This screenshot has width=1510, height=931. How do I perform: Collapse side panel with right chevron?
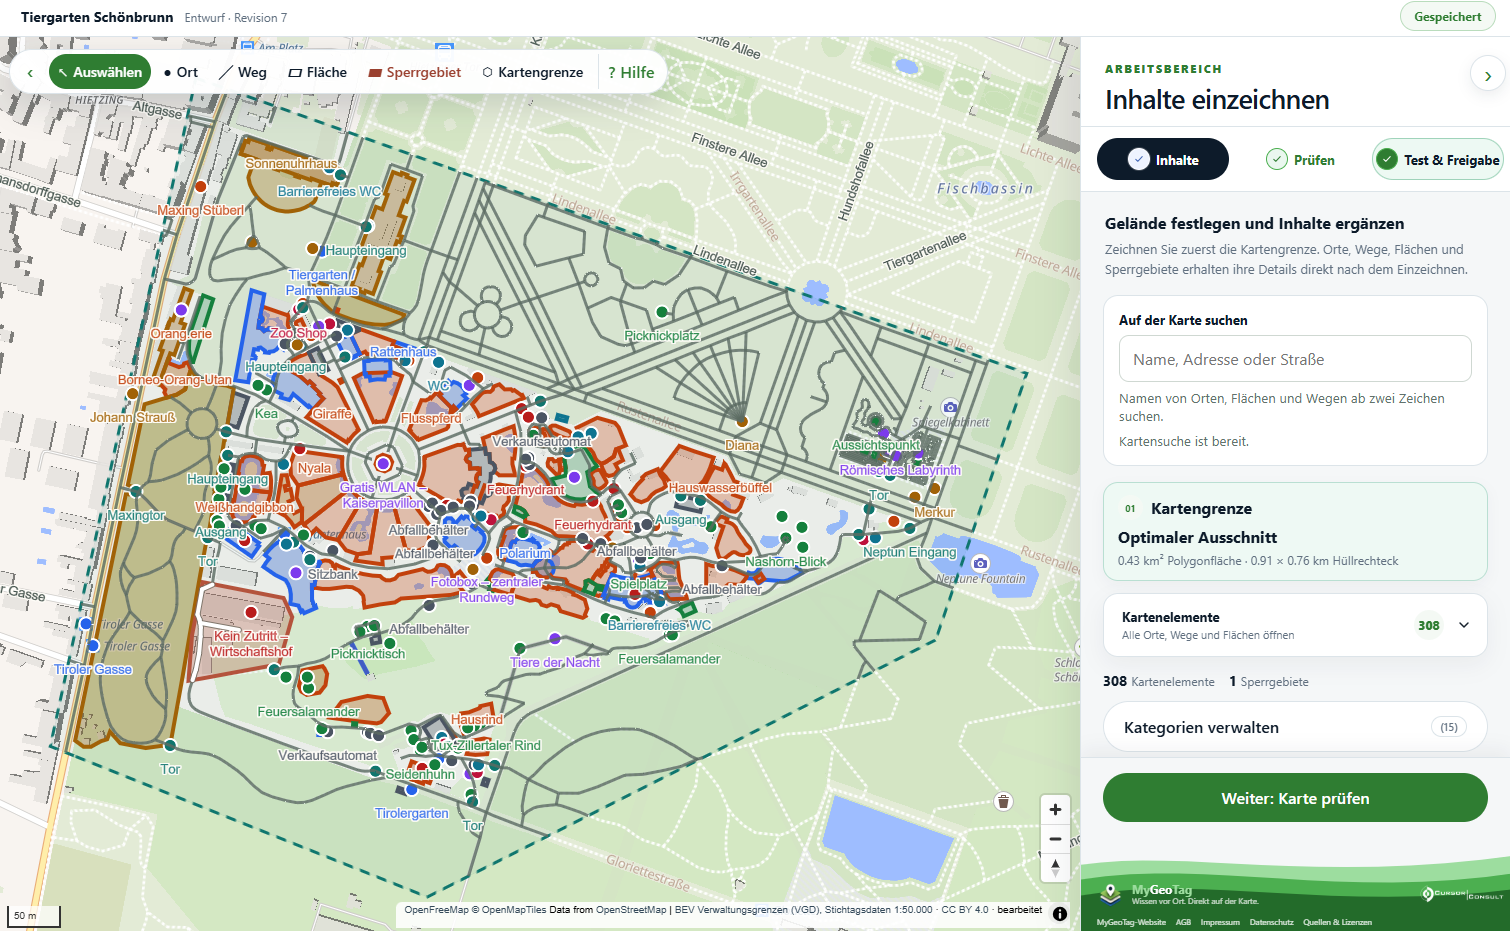click(1488, 75)
